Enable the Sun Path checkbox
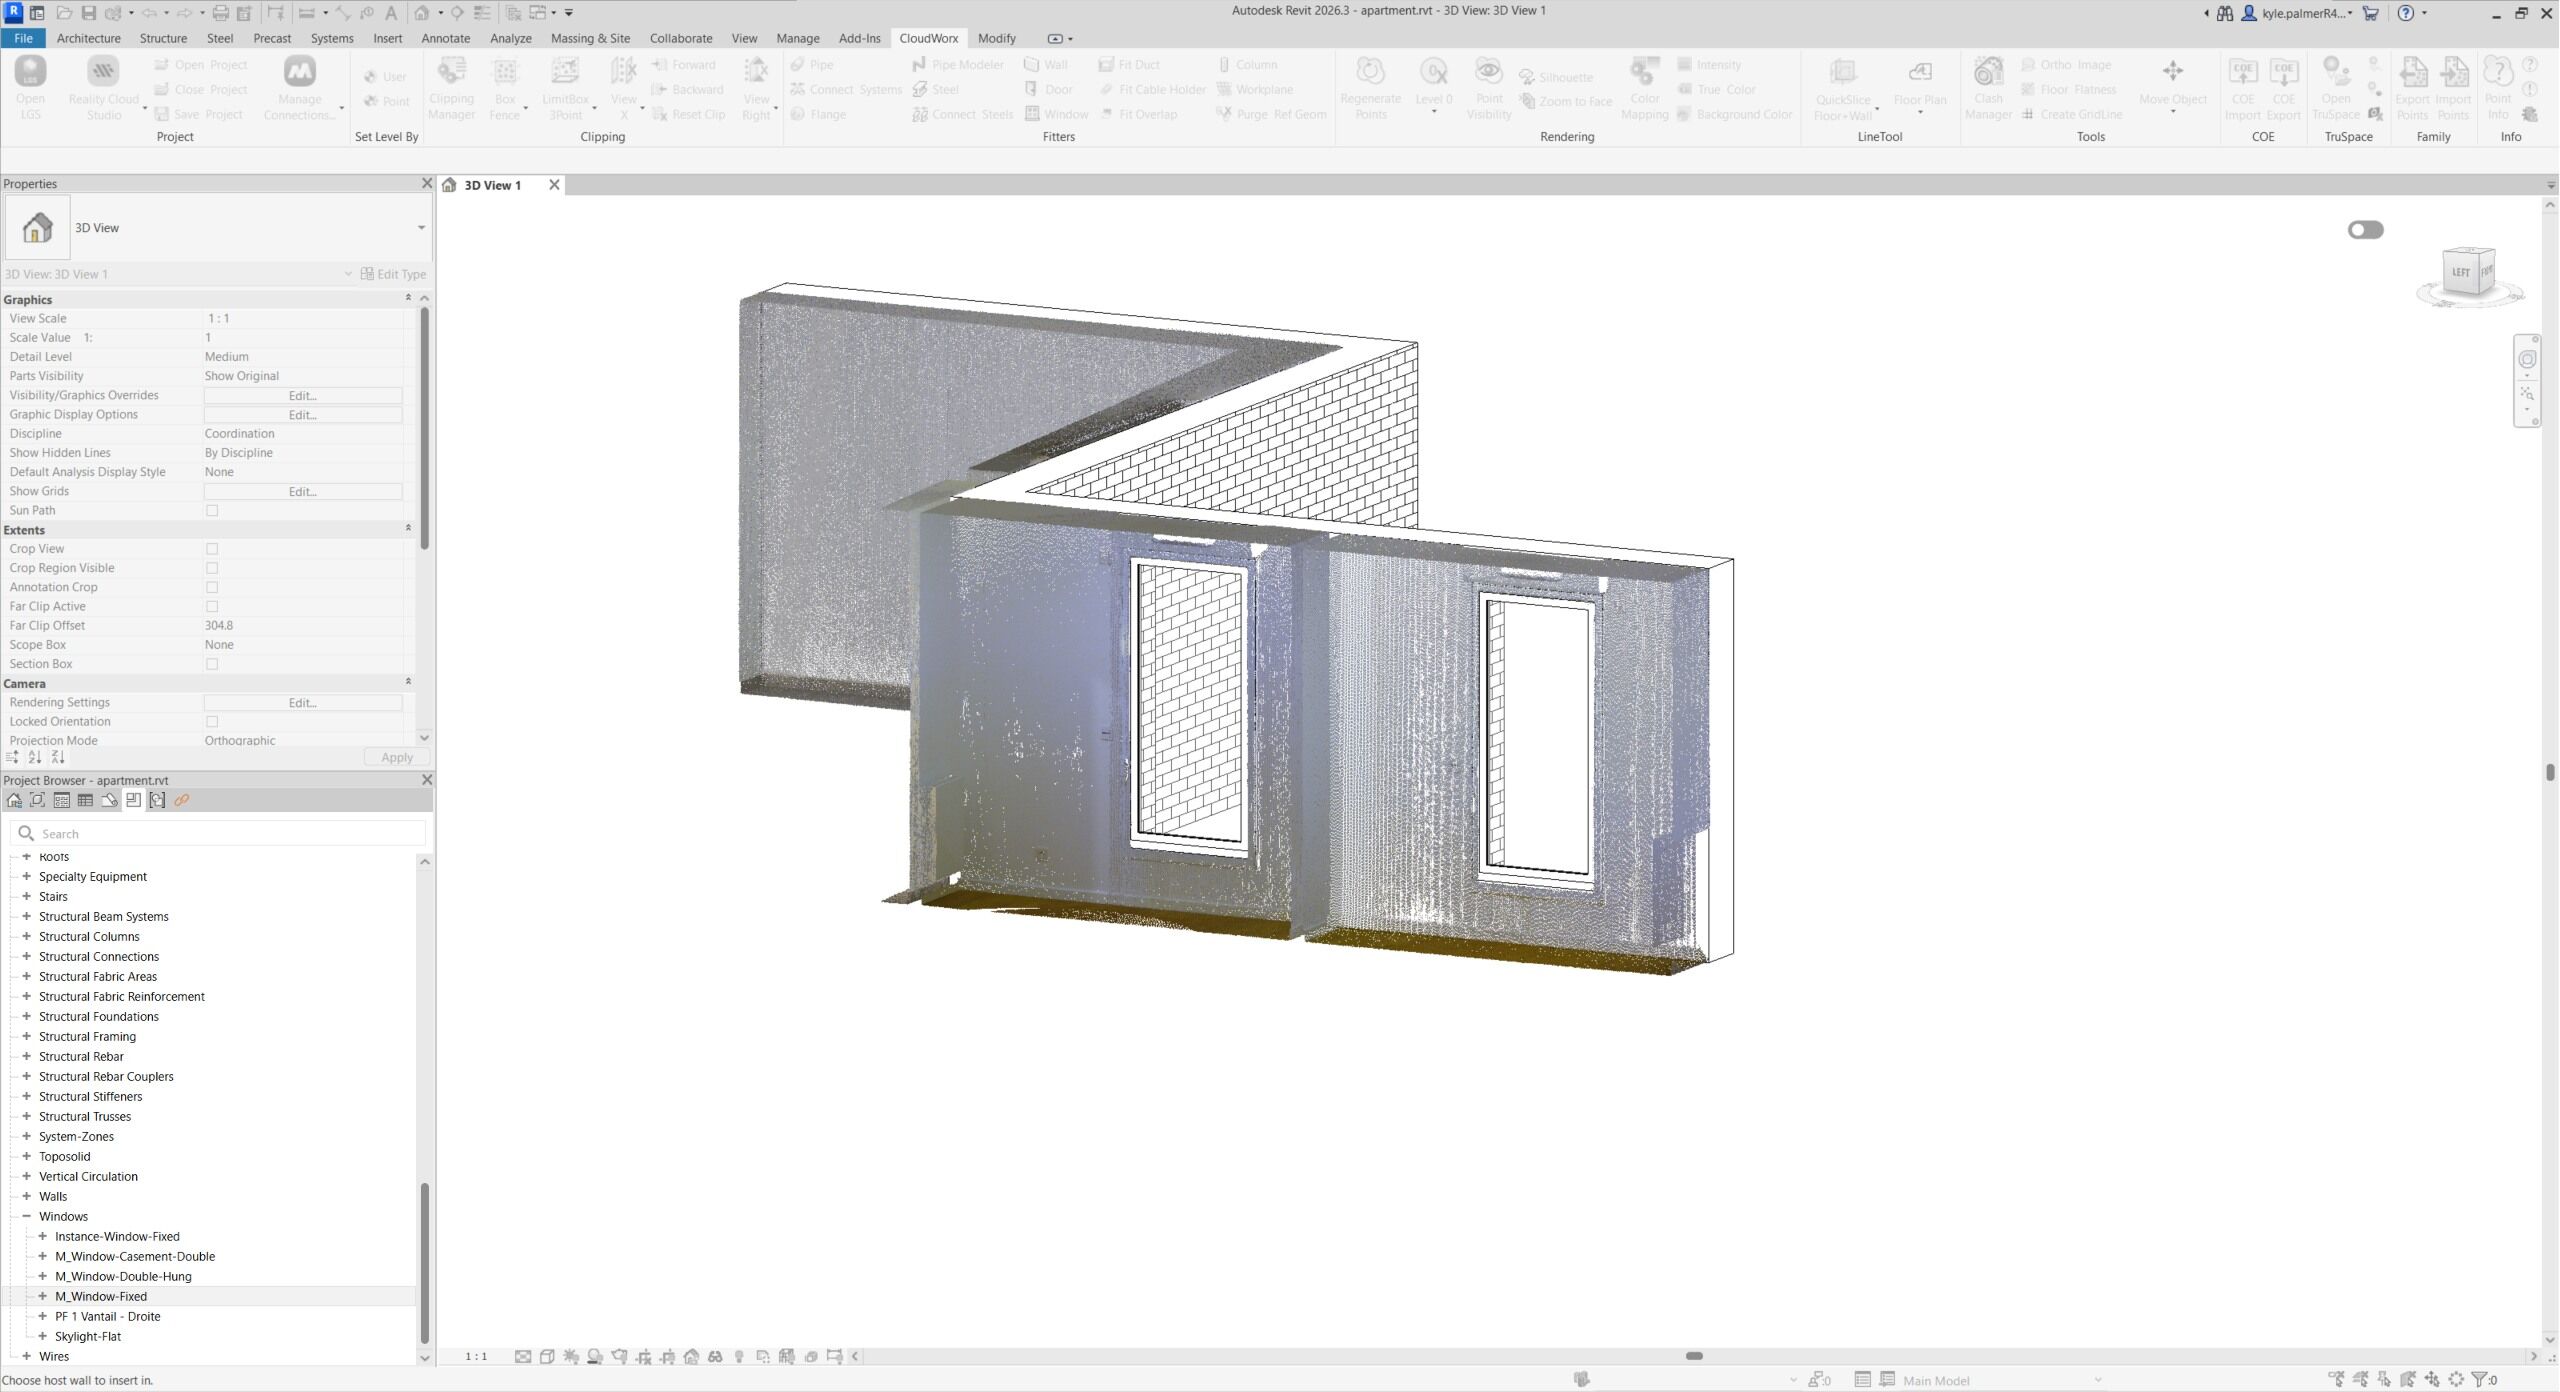 (212, 510)
